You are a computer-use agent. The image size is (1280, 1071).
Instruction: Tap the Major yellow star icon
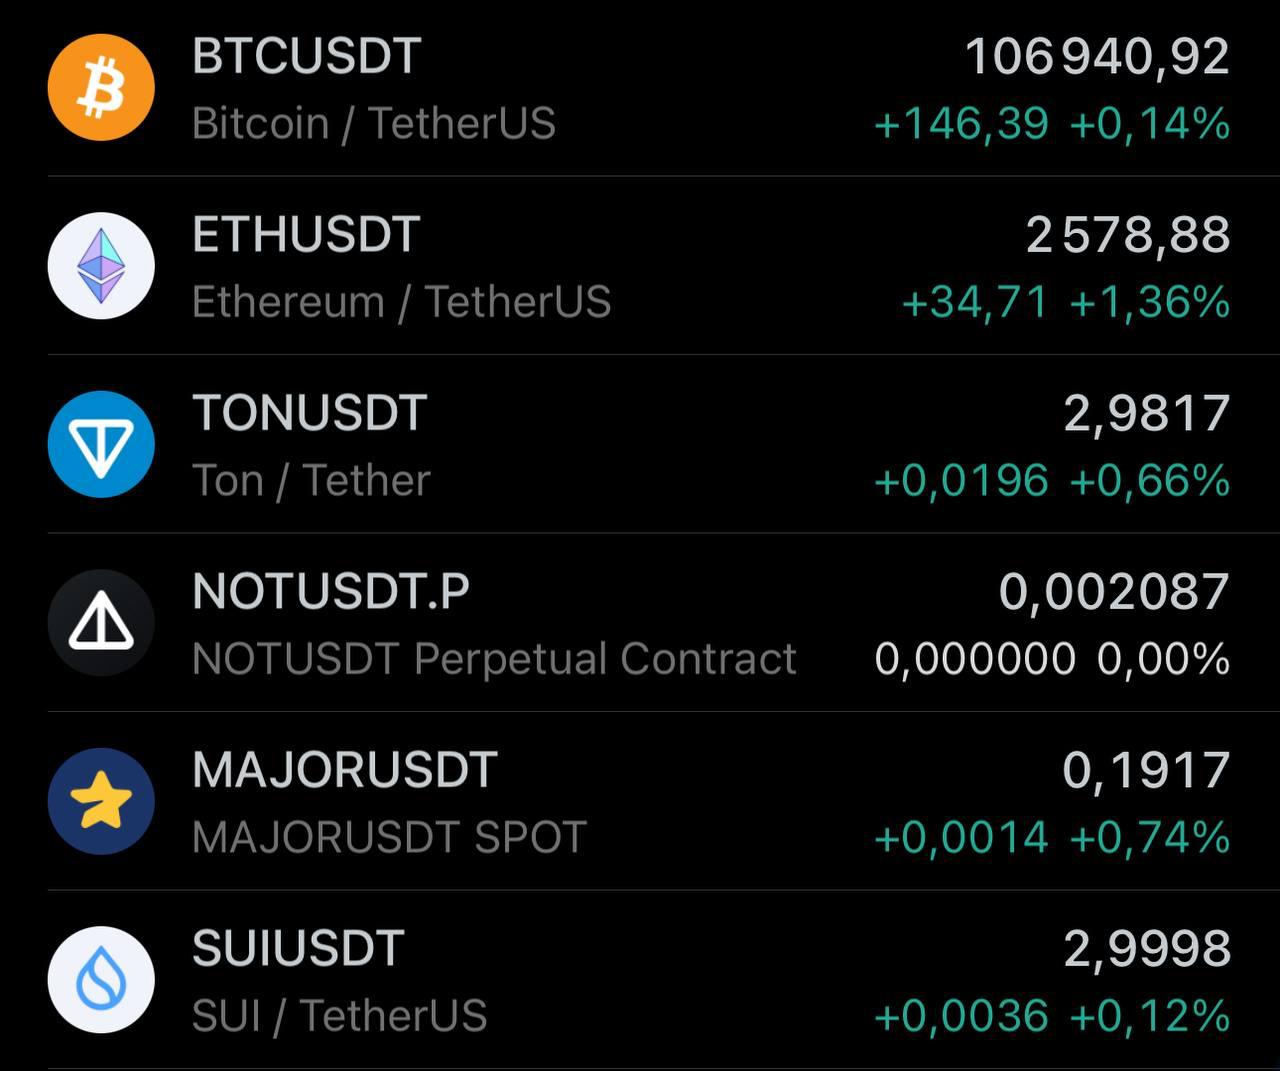pos(101,801)
